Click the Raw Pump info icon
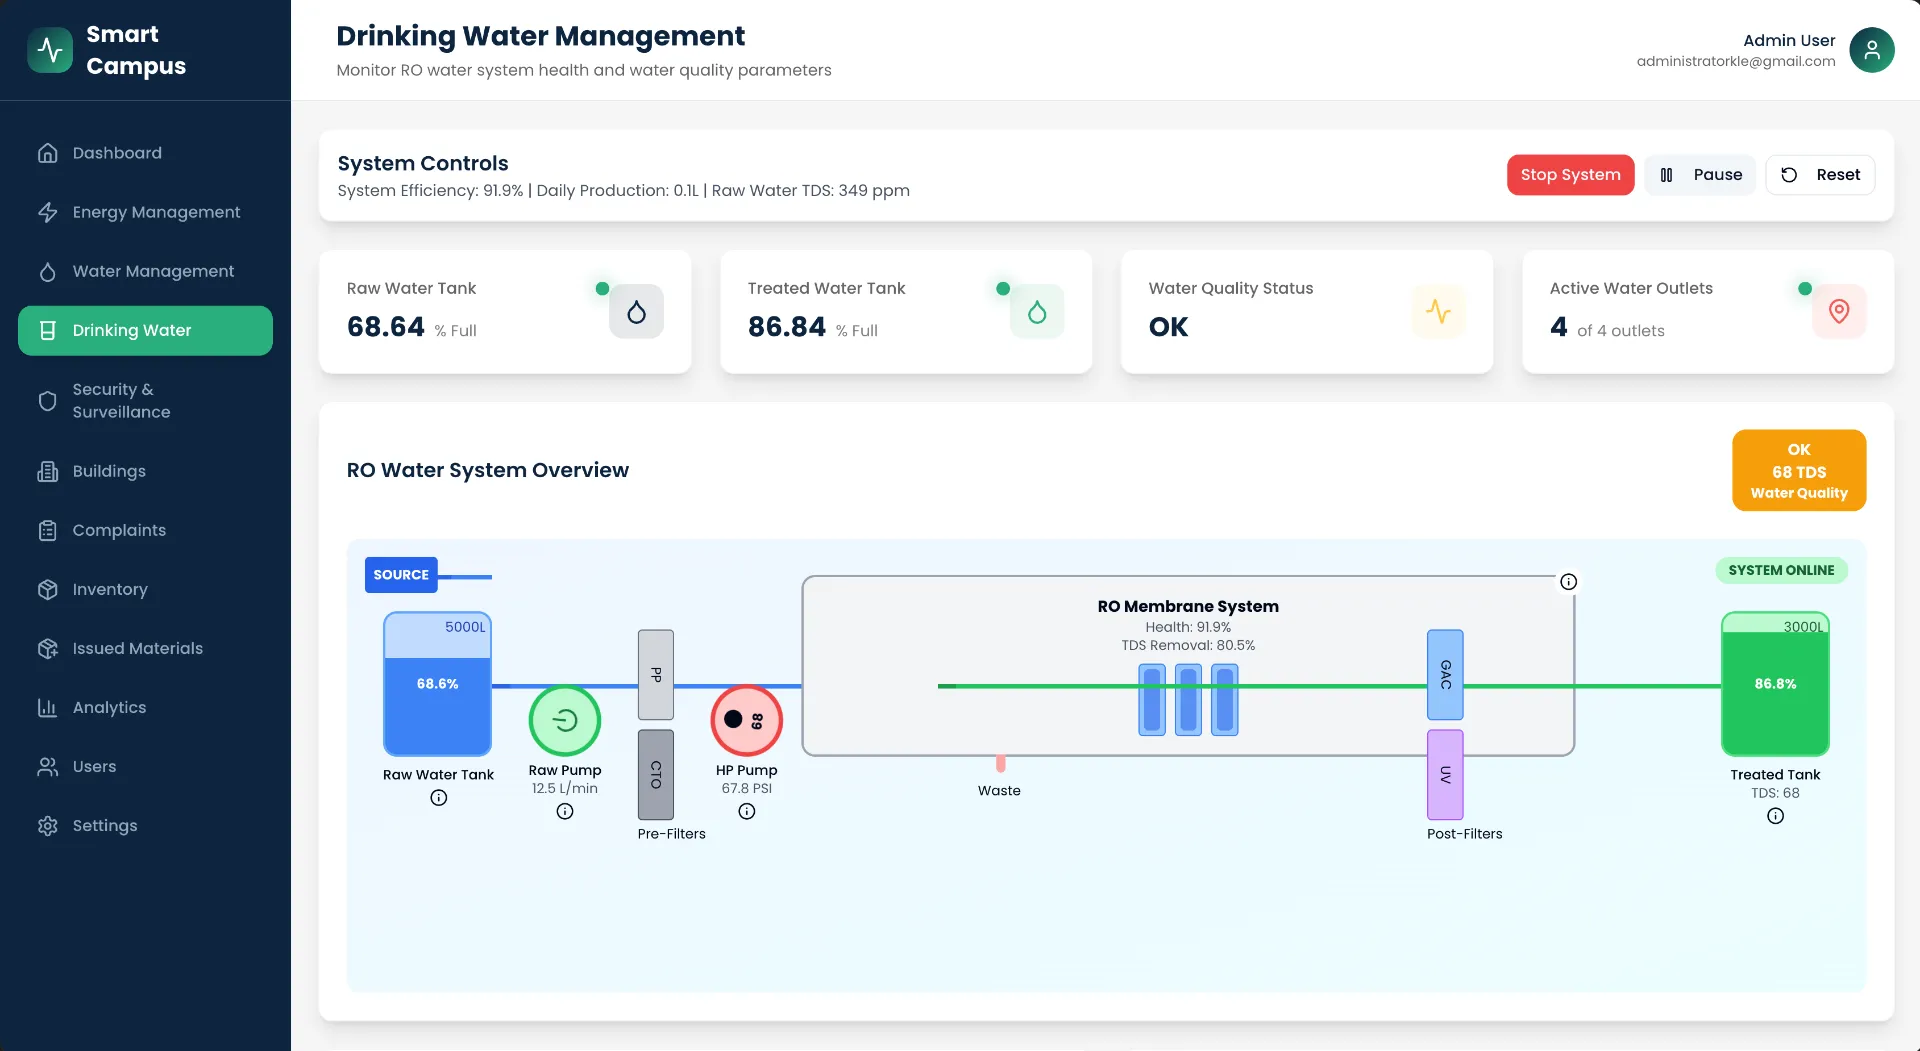This screenshot has width=1920, height=1051. 564,811
